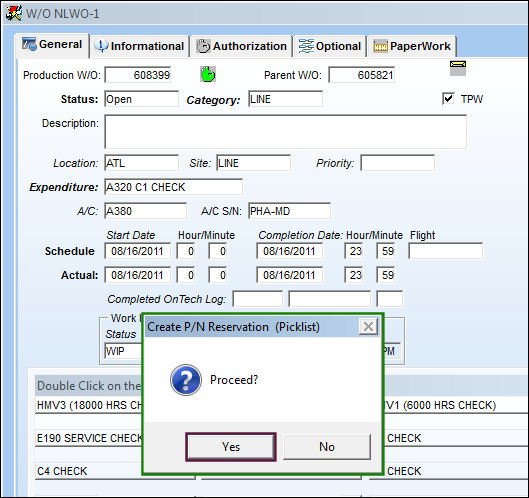Click the empty Flight field
The width and height of the screenshot is (529, 498).
445,251
